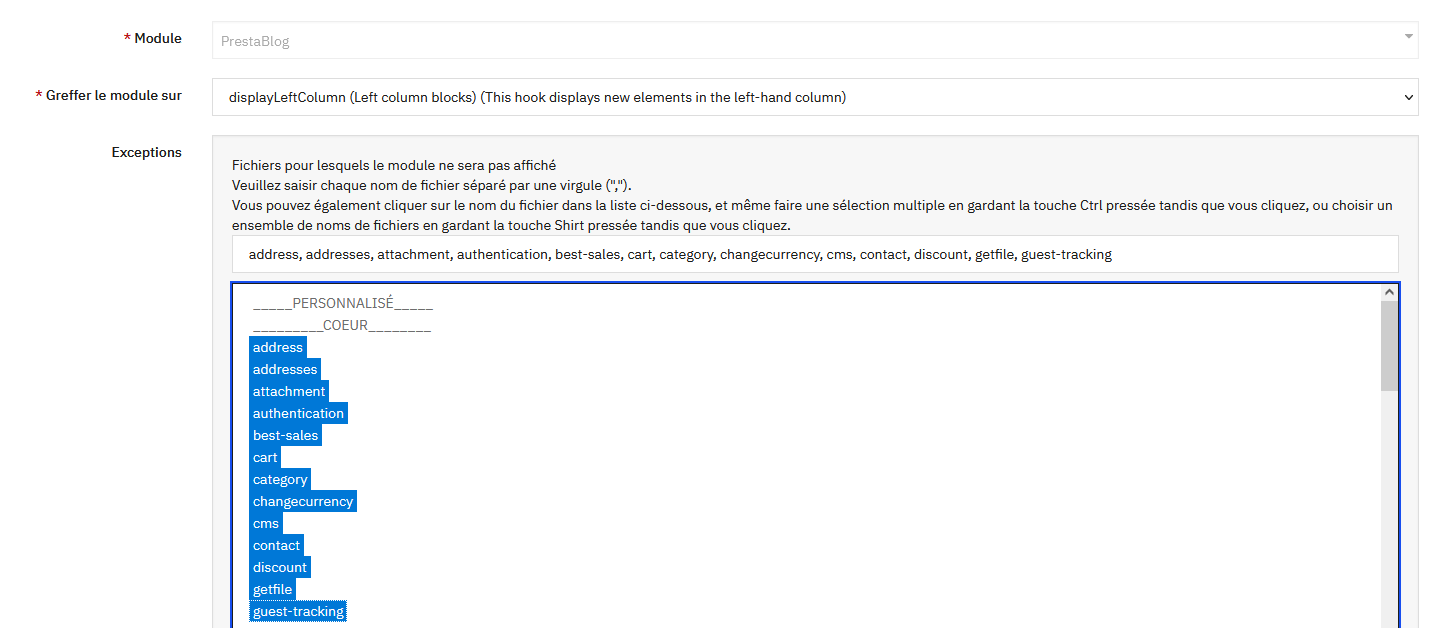Select 'changecurrency' list entry
The width and height of the screenshot is (1429, 628).
pos(303,502)
